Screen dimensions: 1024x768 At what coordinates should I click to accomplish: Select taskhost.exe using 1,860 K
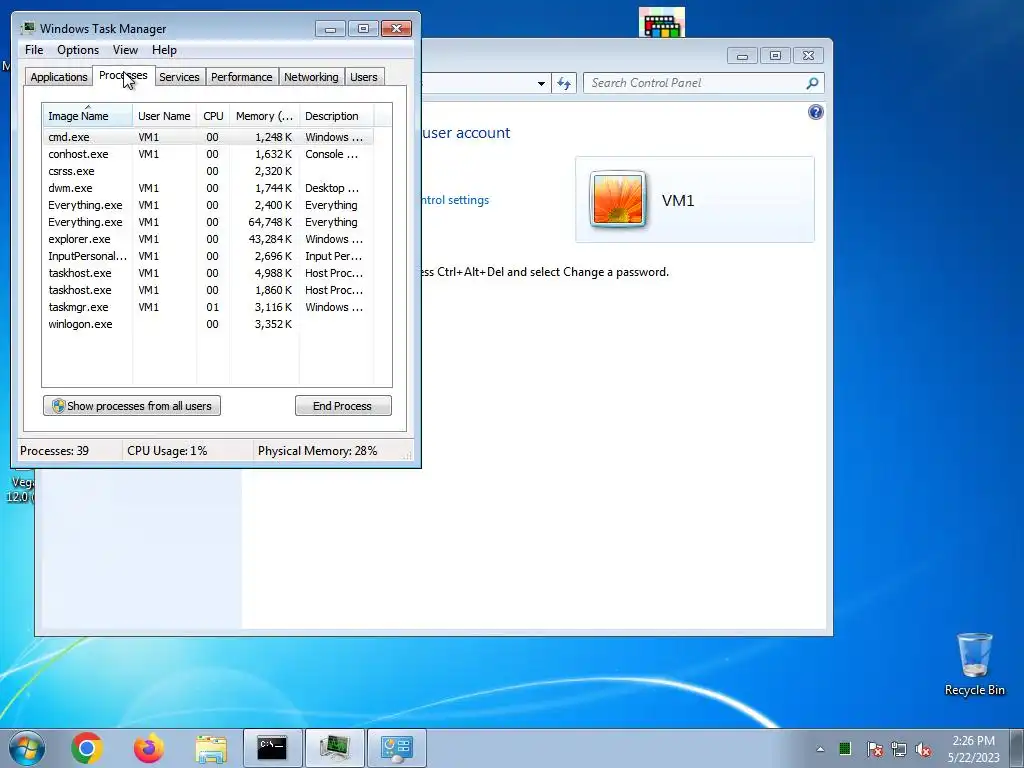pos(208,290)
